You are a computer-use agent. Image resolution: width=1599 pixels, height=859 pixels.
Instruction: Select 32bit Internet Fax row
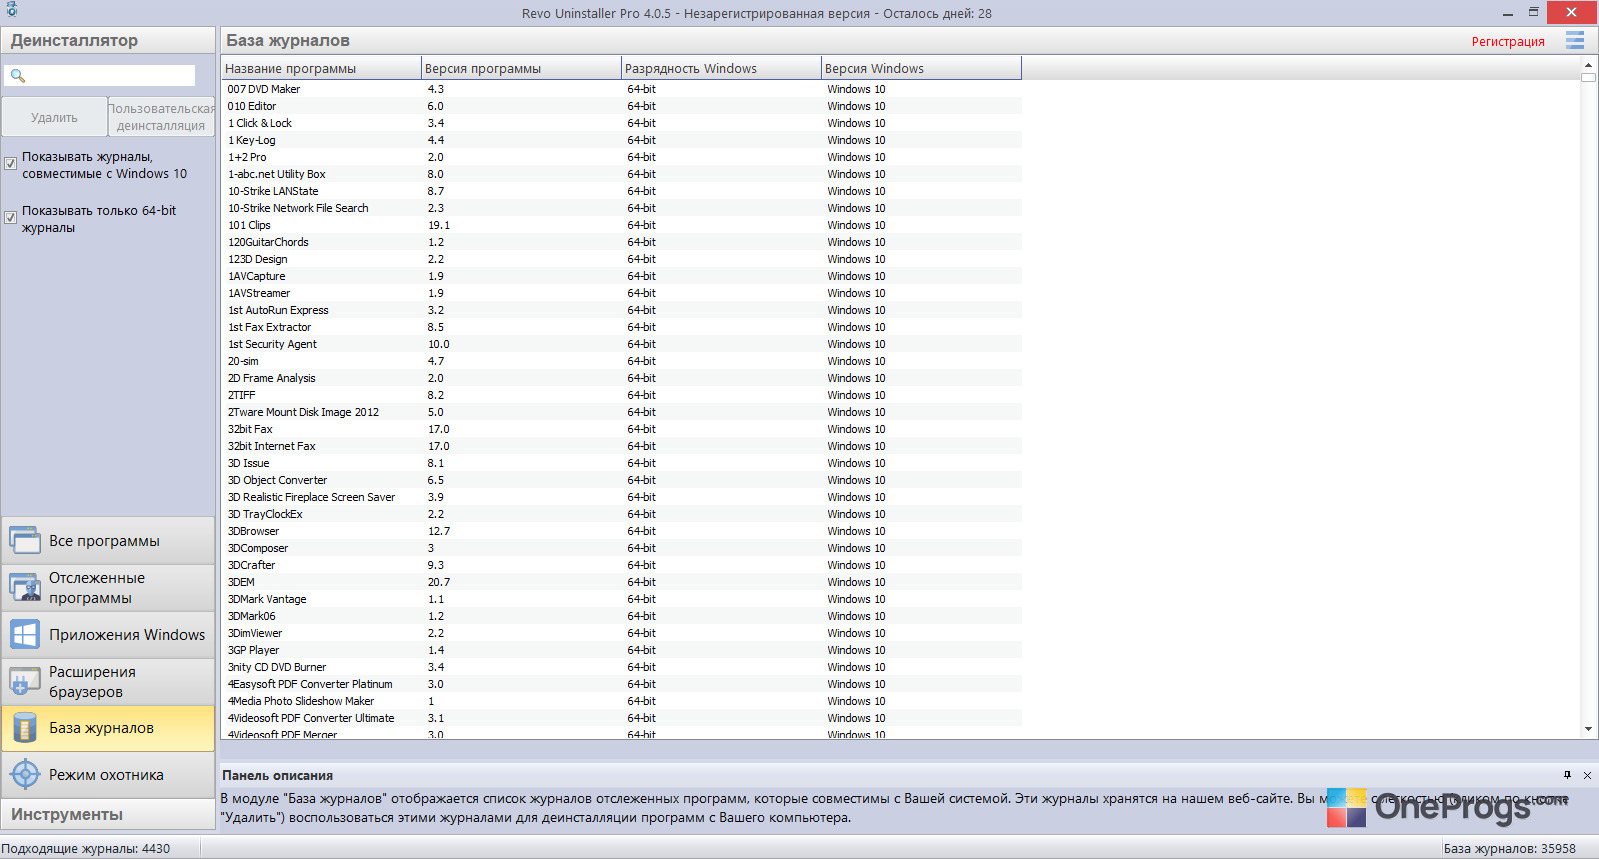click(x=621, y=446)
